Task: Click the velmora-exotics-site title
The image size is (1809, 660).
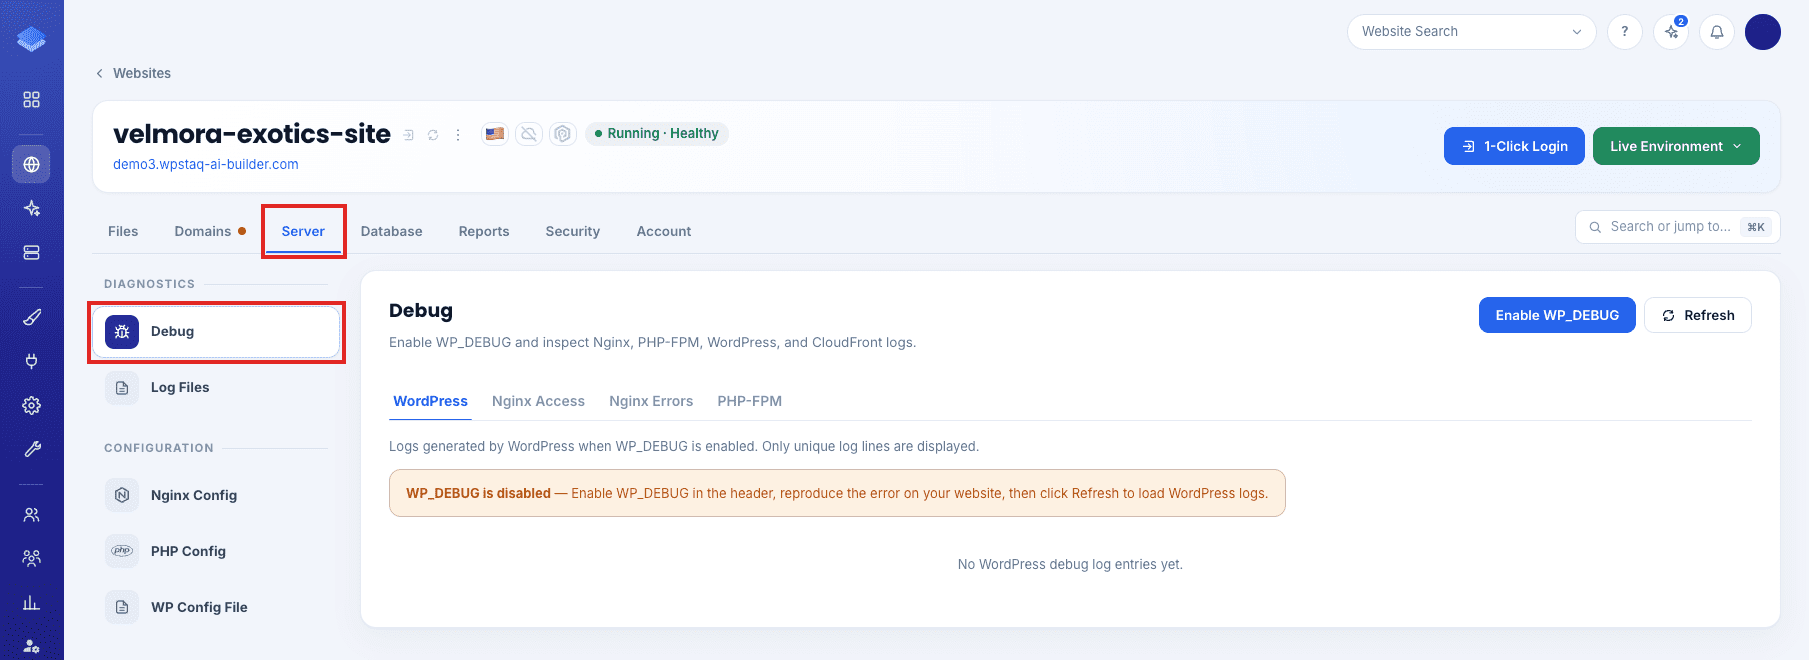Action: tap(252, 134)
